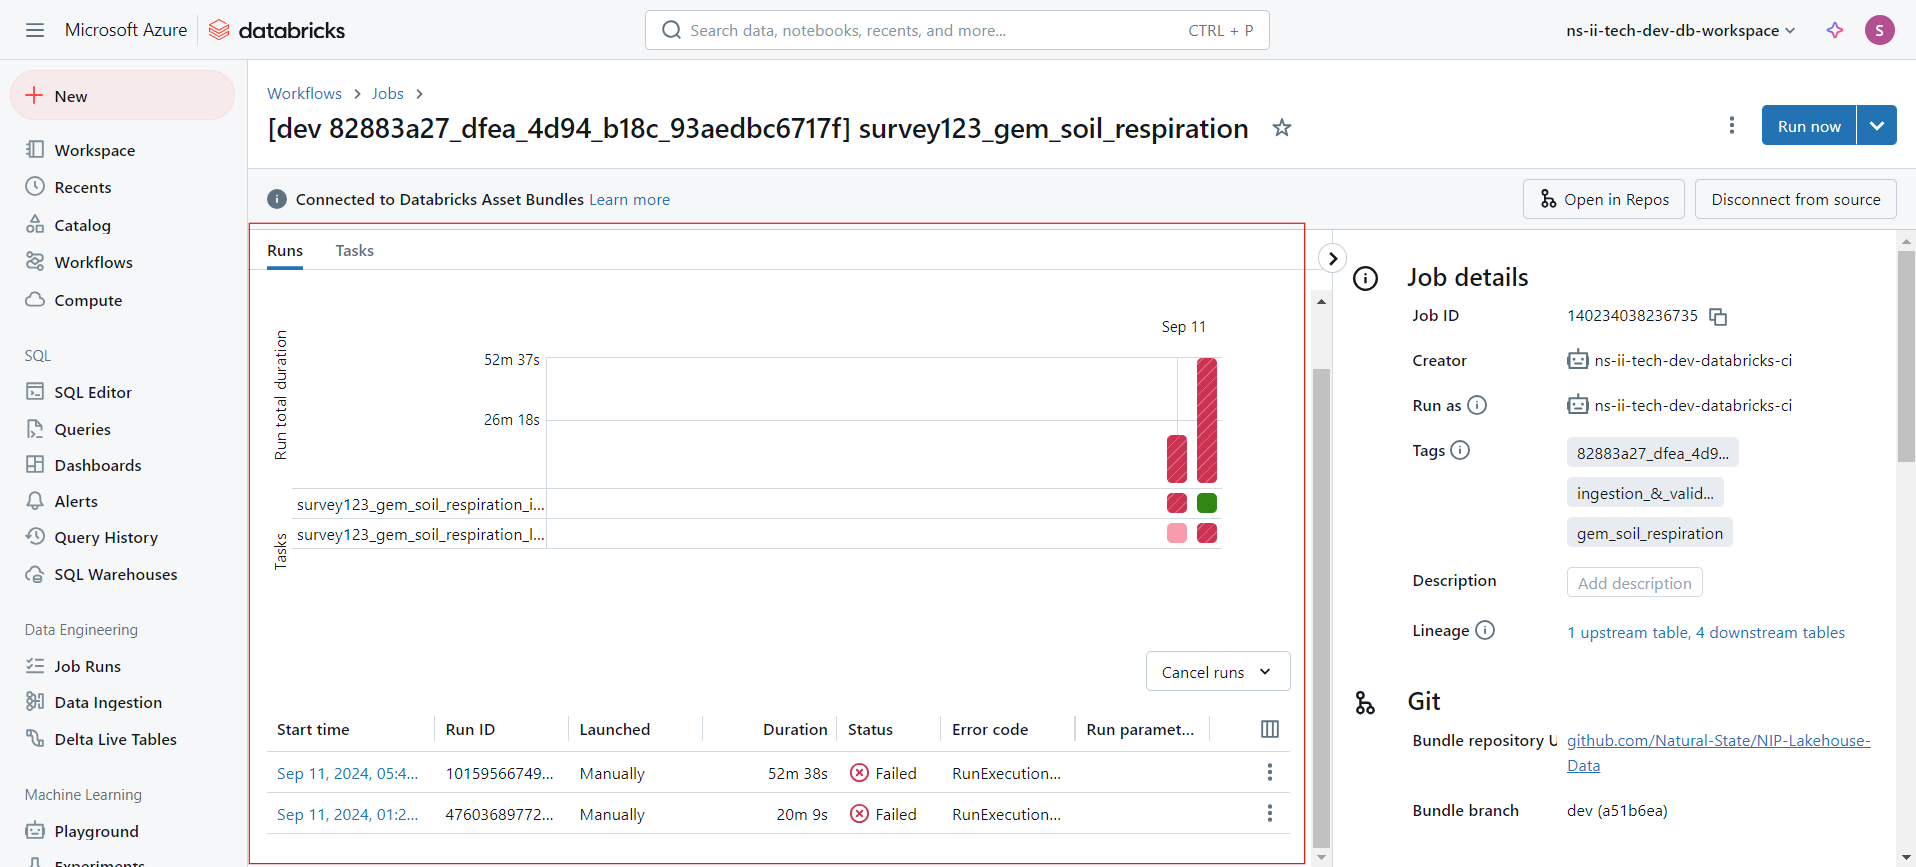
Task: Open actions menu for 52m 38s run
Action: [x=1270, y=772]
